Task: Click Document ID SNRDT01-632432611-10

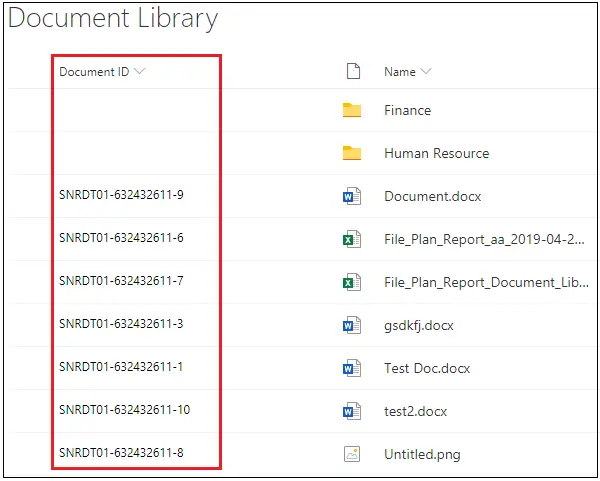Action: click(x=124, y=410)
